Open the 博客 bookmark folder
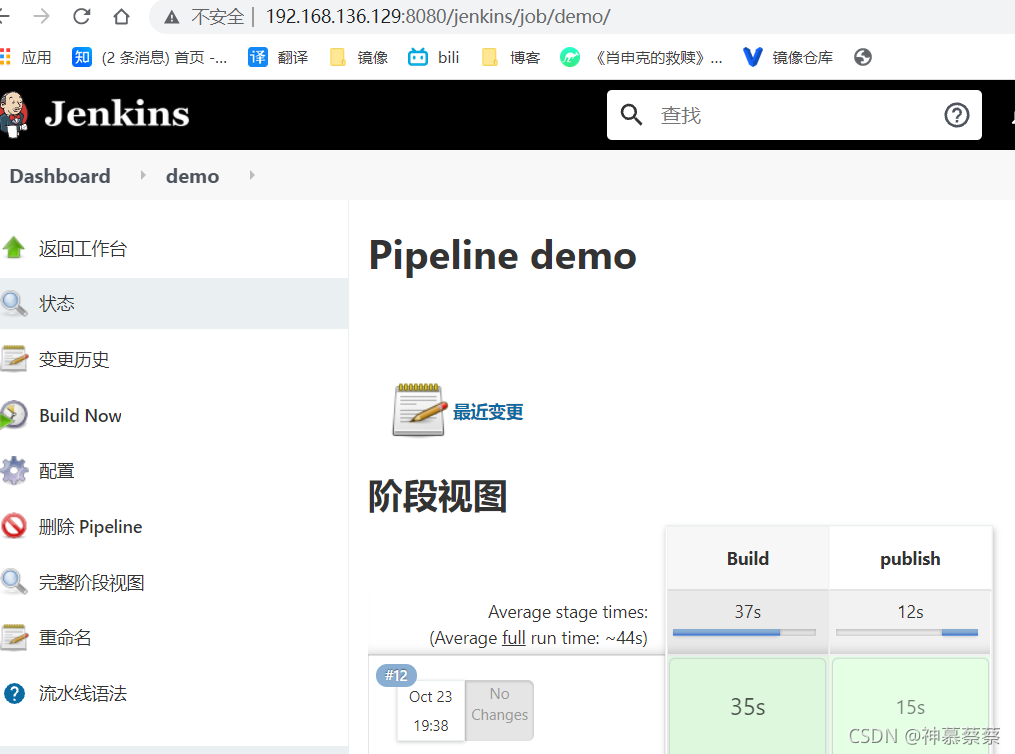The height and width of the screenshot is (754, 1015). (x=511, y=58)
